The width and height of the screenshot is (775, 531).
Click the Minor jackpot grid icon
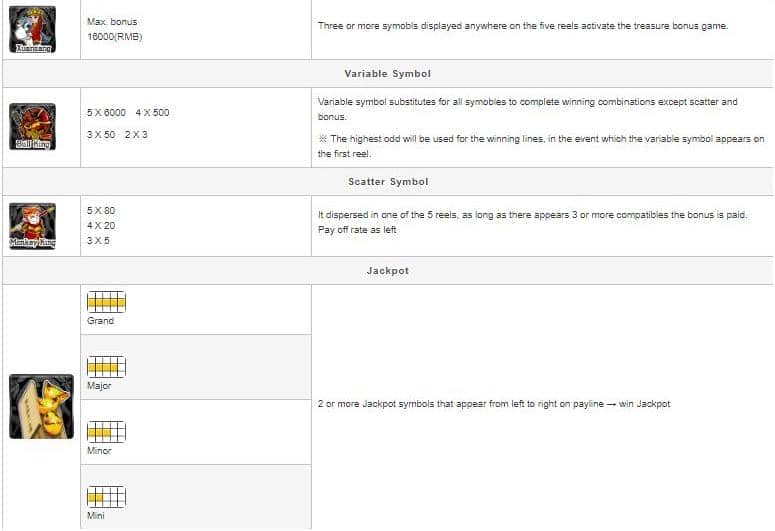[x=106, y=432]
